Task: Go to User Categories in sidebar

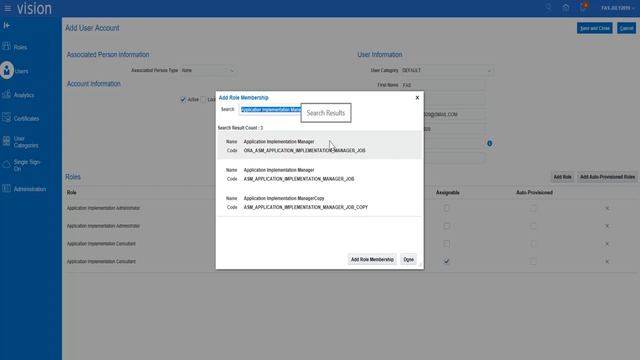Action: pos(26,142)
